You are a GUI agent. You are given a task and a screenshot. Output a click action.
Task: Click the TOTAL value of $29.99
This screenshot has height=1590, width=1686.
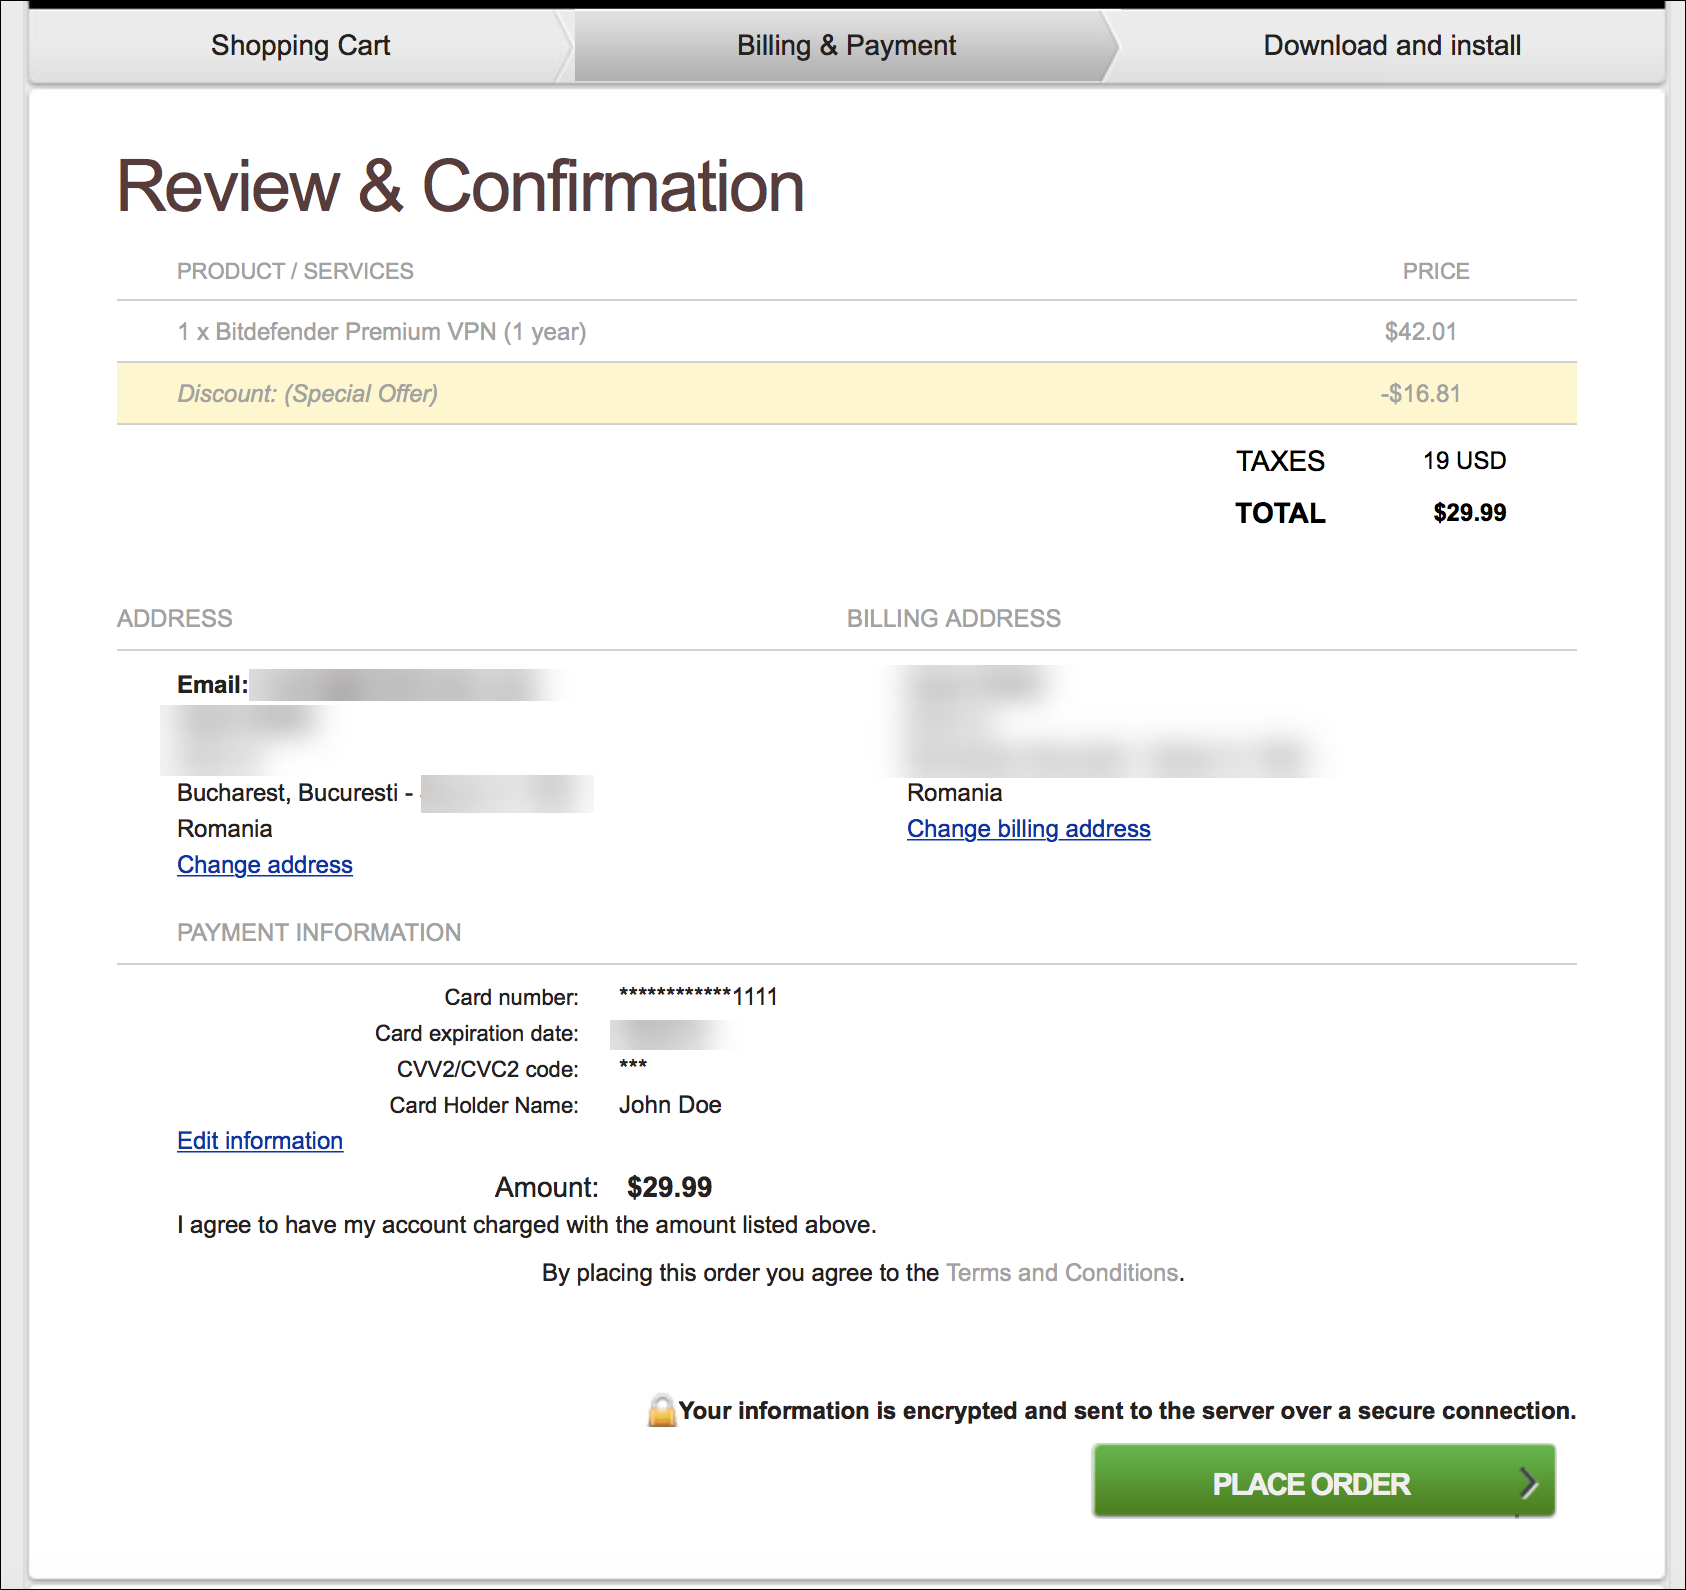pos(1469,513)
